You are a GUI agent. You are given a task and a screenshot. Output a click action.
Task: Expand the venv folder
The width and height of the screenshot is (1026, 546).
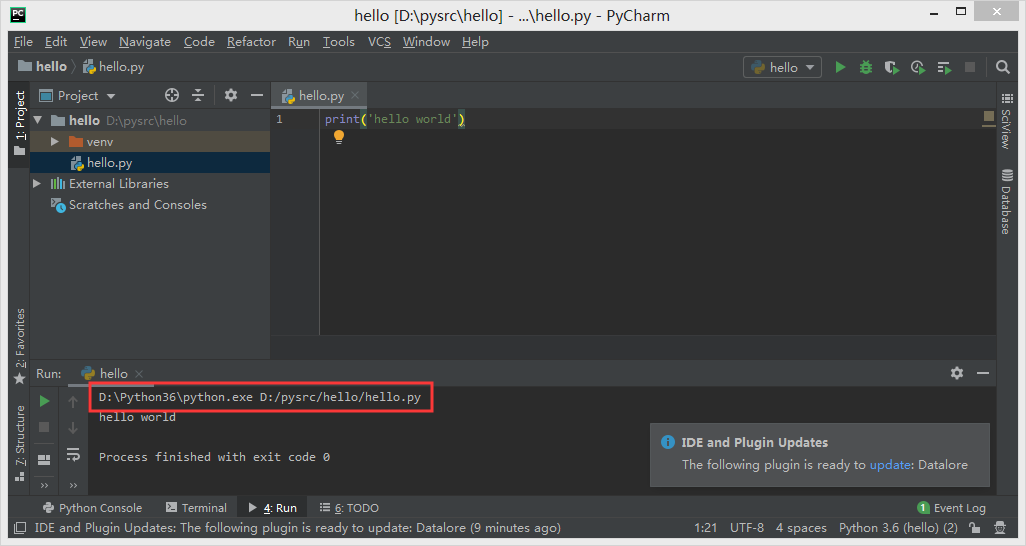pos(55,142)
